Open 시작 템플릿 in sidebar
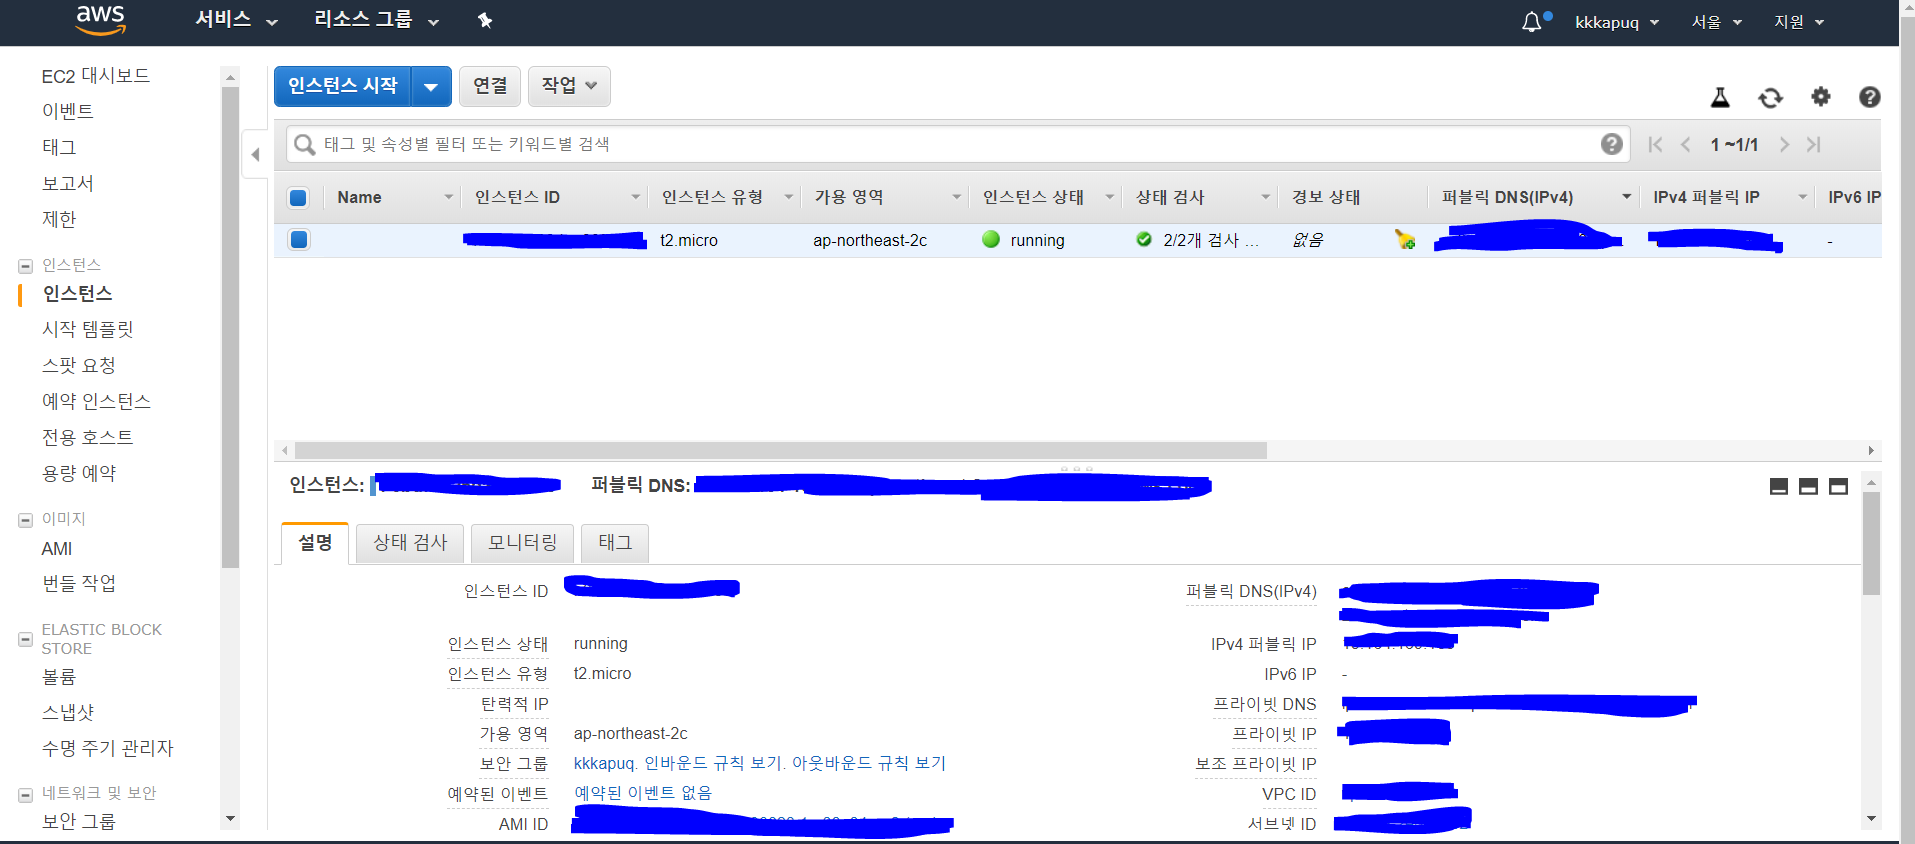The width and height of the screenshot is (1915, 844). click(x=88, y=329)
